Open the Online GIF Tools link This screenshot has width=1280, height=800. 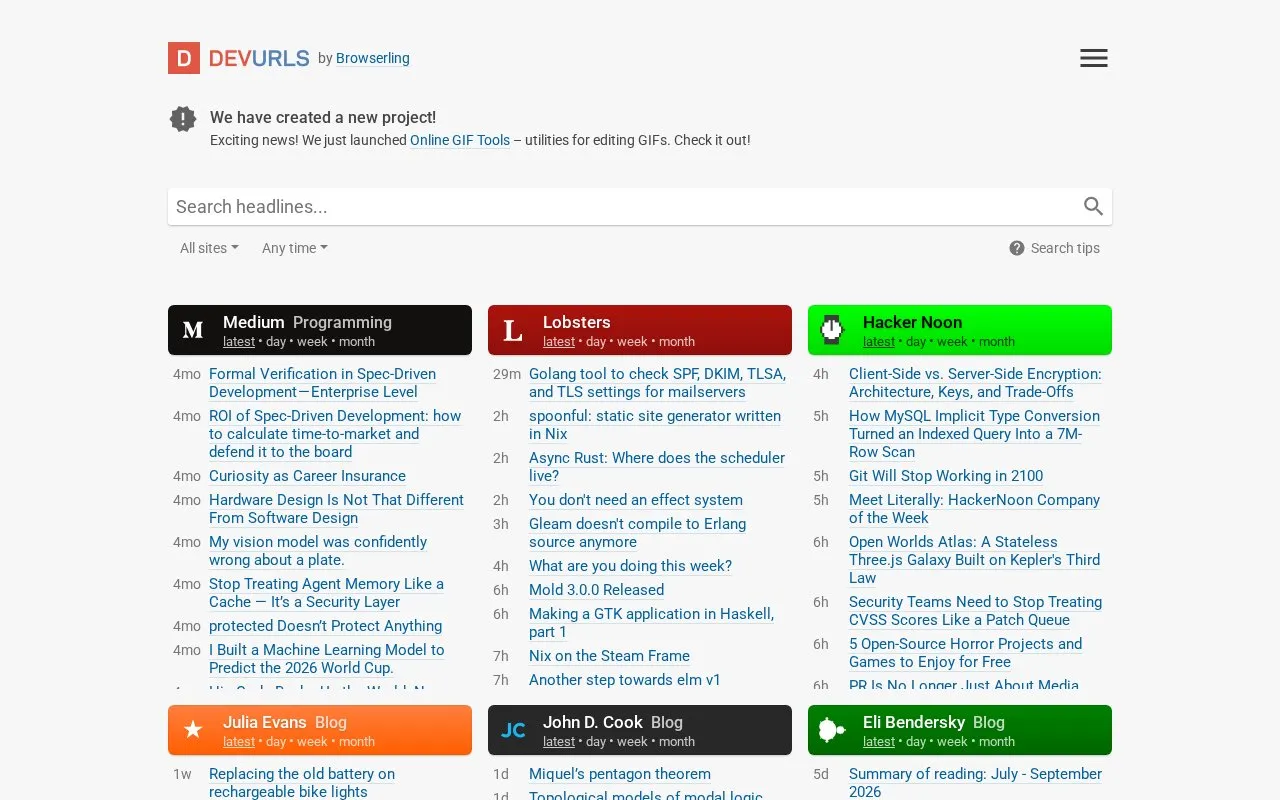pyautogui.click(x=460, y=140)
